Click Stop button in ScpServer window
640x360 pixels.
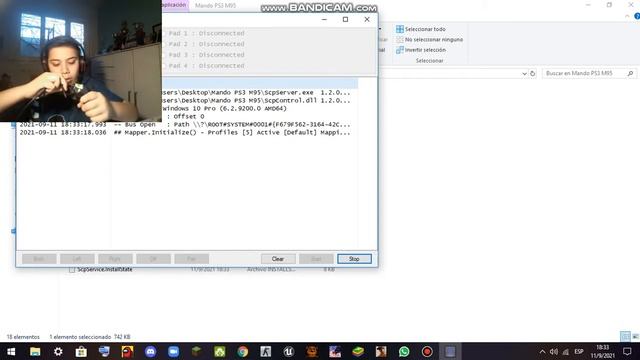click(x=354, y=259)
